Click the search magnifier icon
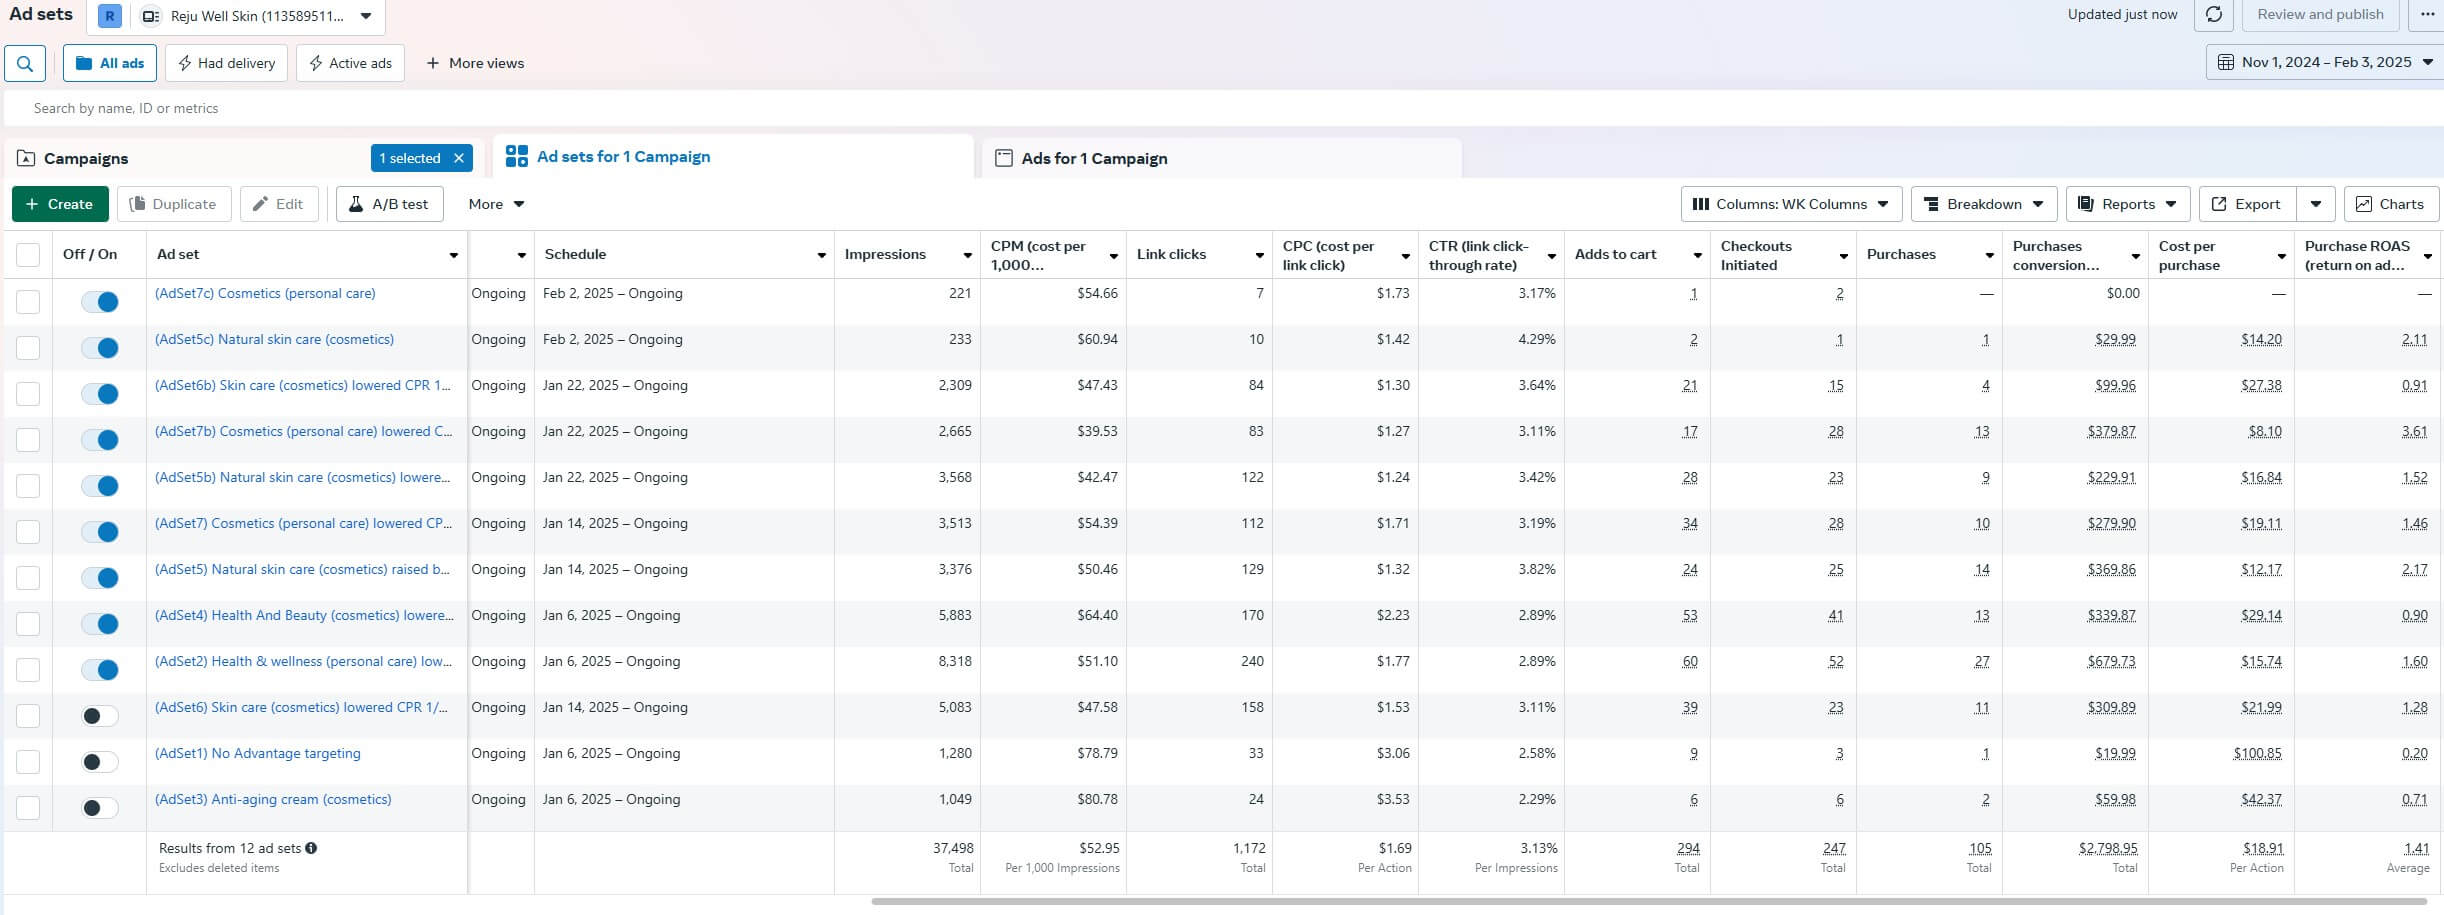 tap(25, 63)
